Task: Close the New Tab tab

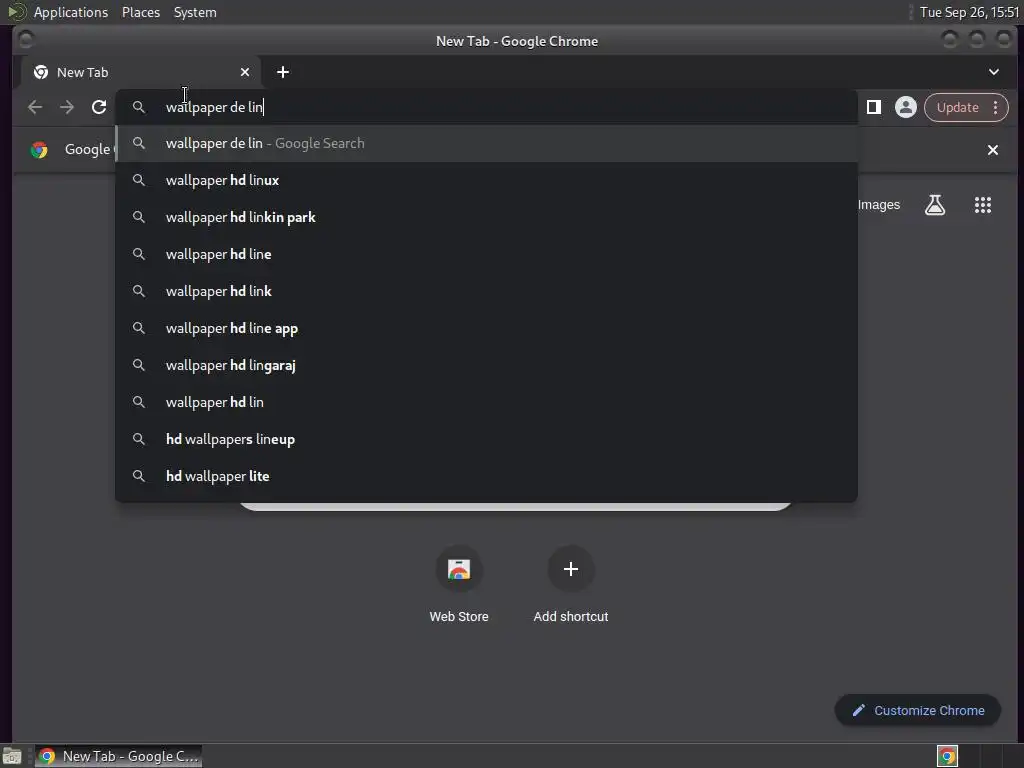Action: tap(245, 72)
